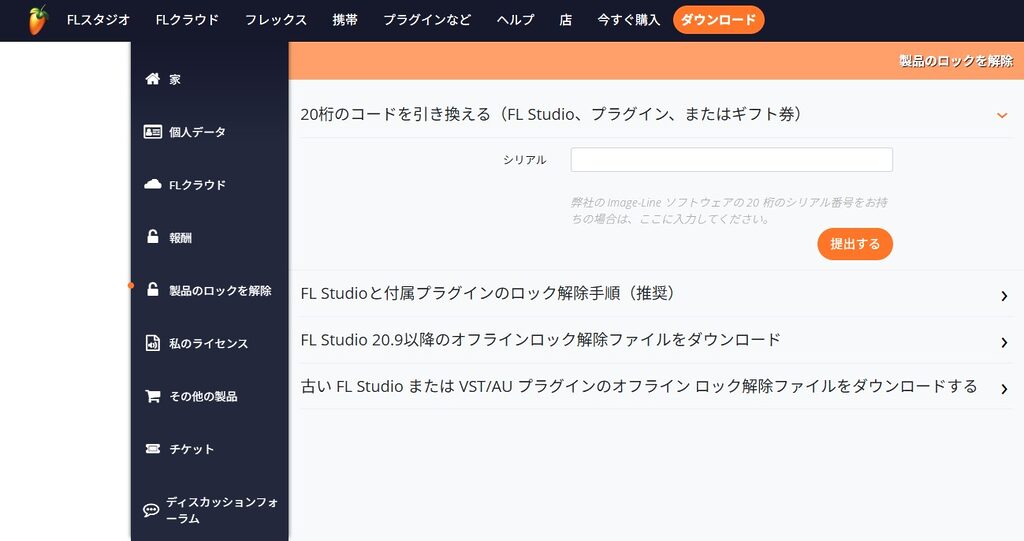Open 家 sidebar link
This screenshot has height=541, width=1024.
(x=175, y=80)
